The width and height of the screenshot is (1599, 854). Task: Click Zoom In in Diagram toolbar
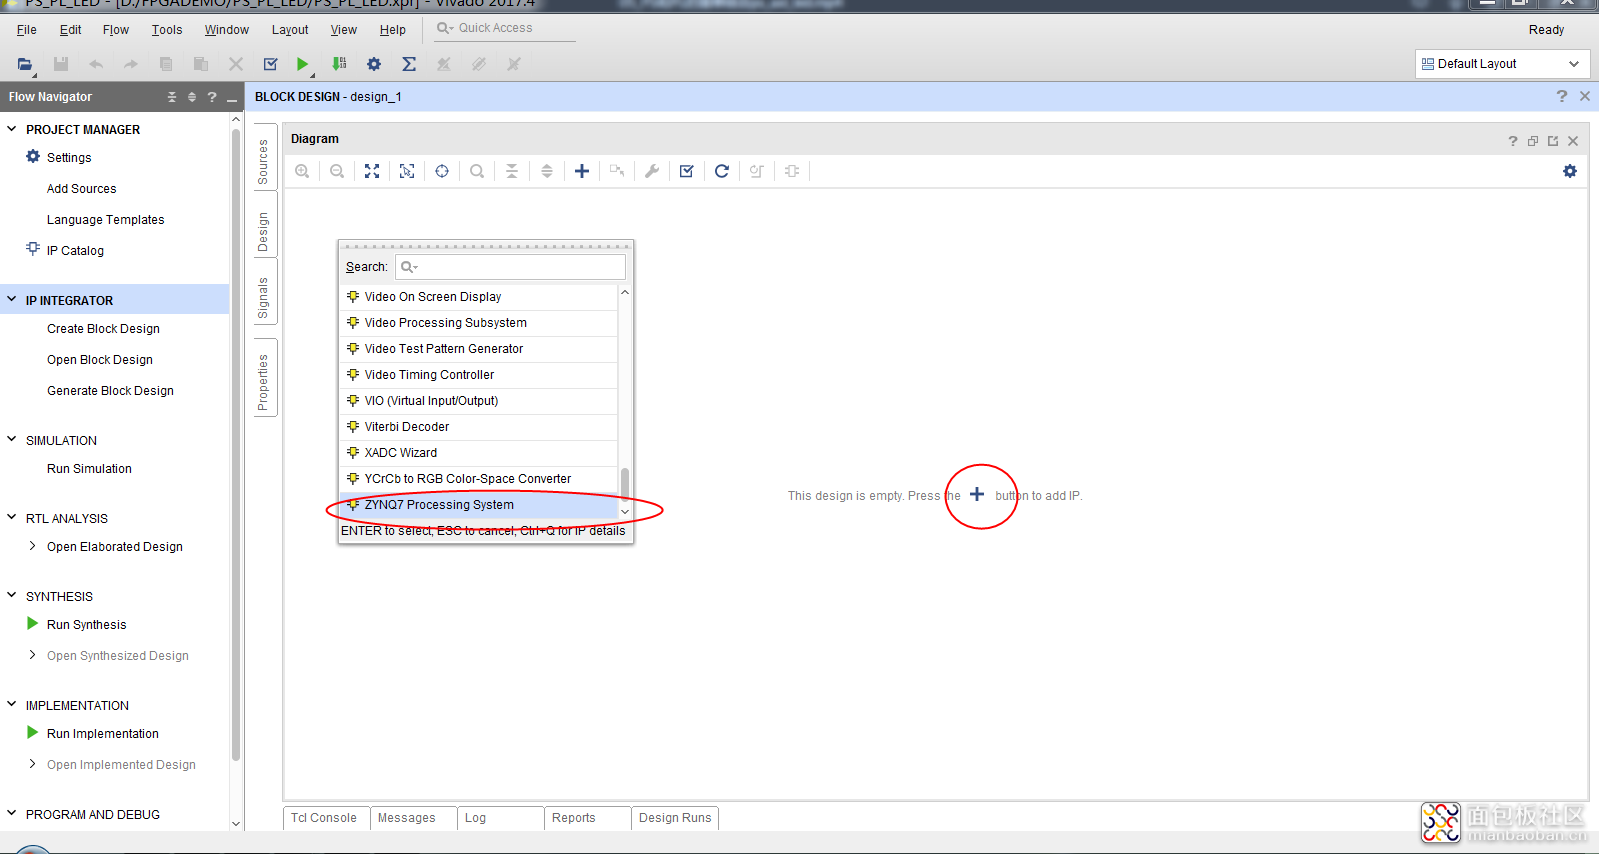tap(302, 171)
